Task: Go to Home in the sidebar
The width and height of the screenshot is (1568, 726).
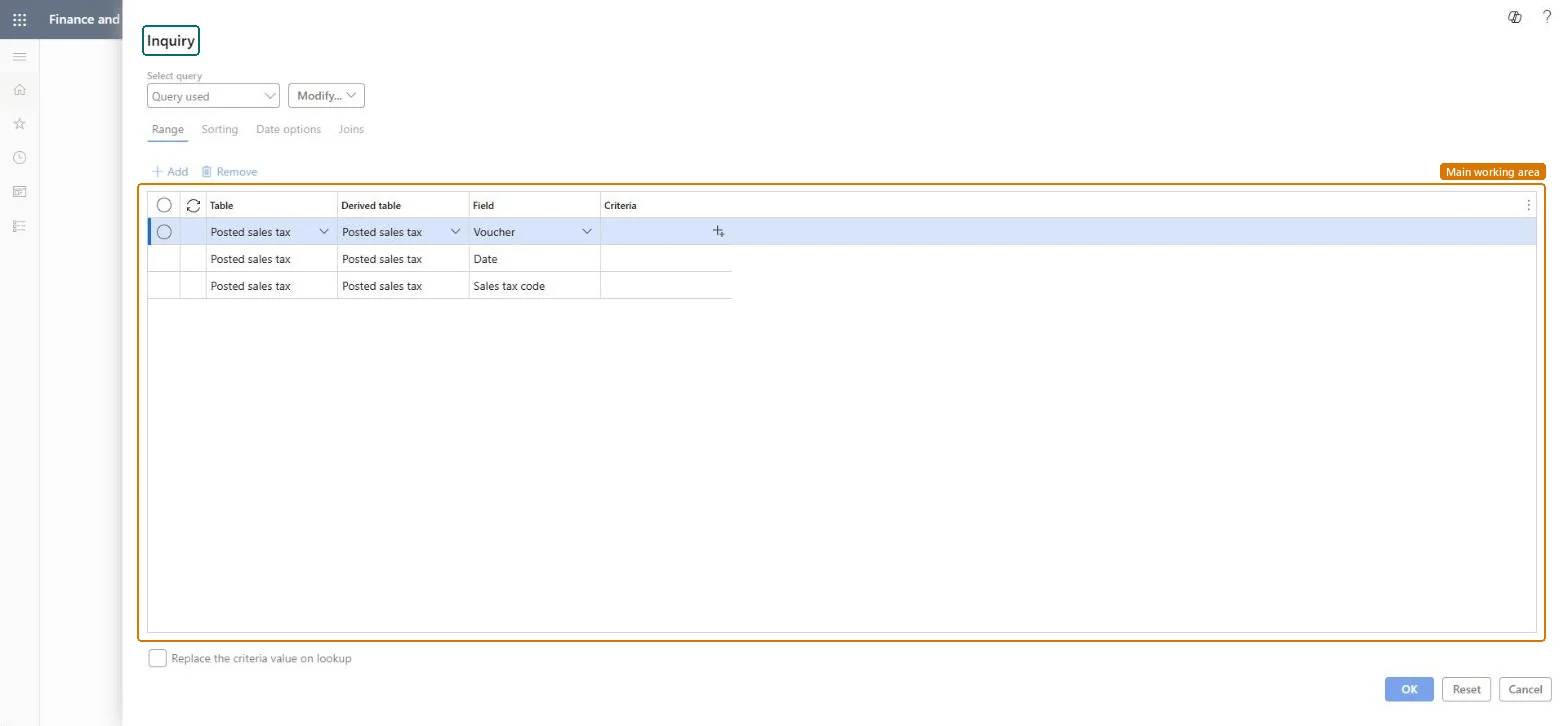Action: pos(19,90)
